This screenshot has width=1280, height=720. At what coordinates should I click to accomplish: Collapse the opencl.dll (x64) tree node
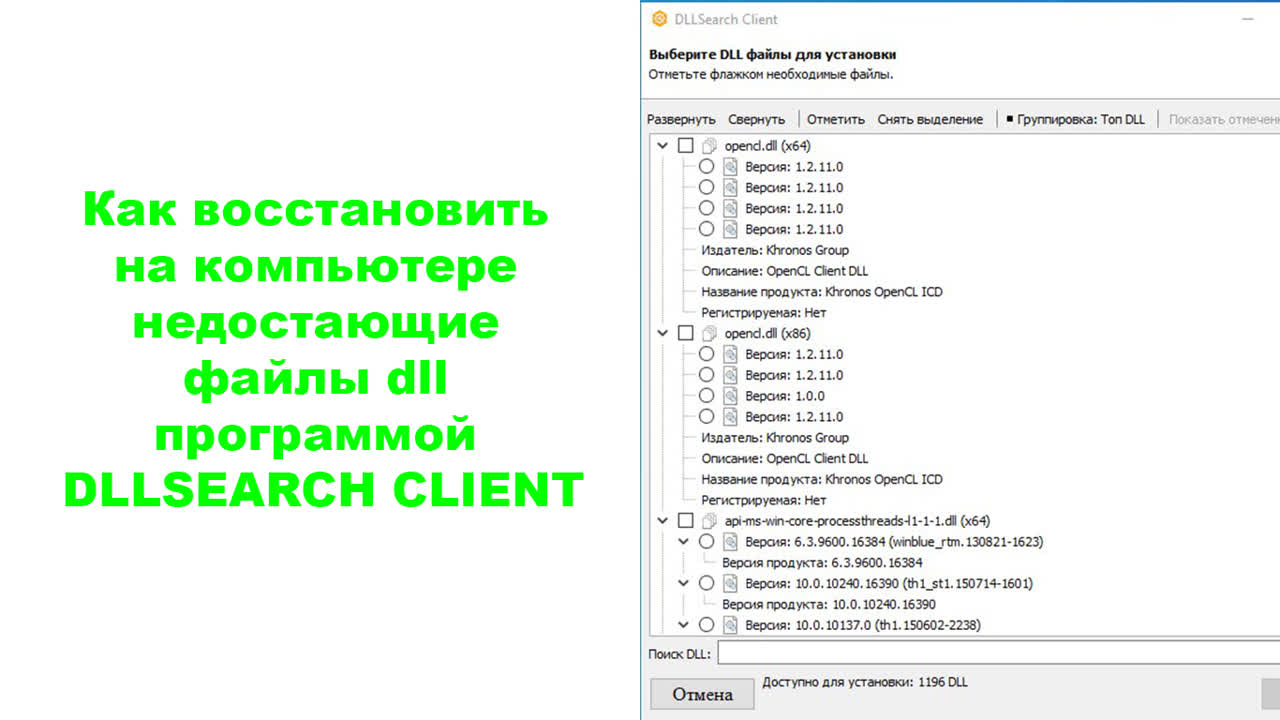662,146
